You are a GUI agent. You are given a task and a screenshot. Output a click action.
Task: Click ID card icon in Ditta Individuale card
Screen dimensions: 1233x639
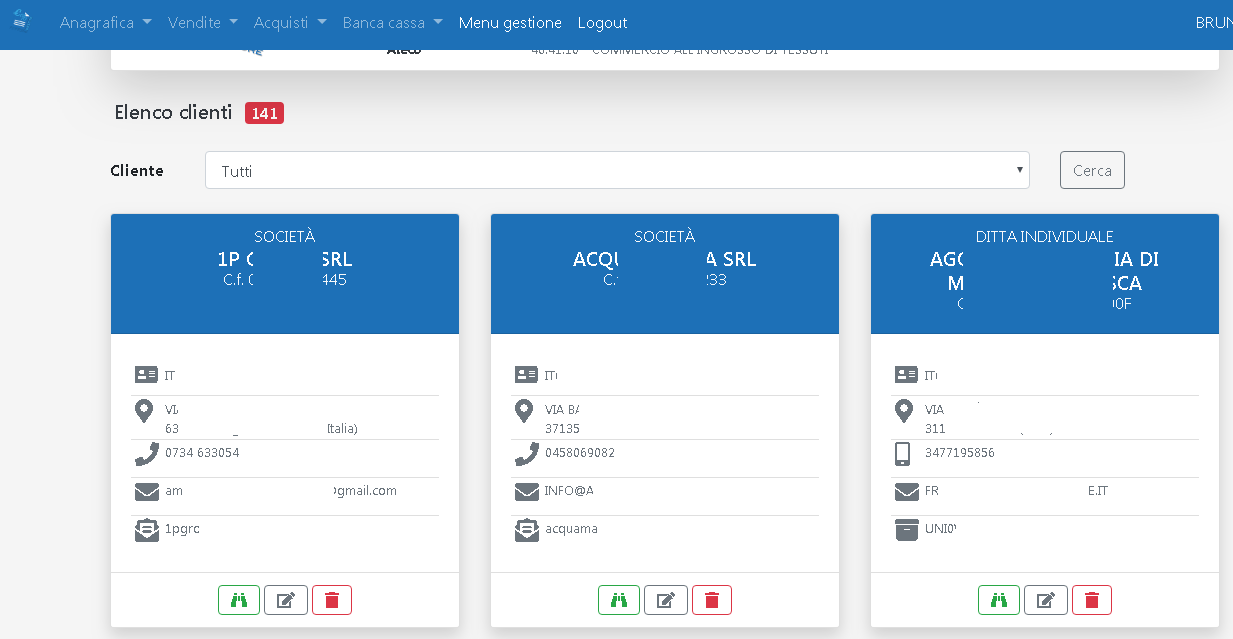pyautogui.click(x=906, y=375)
